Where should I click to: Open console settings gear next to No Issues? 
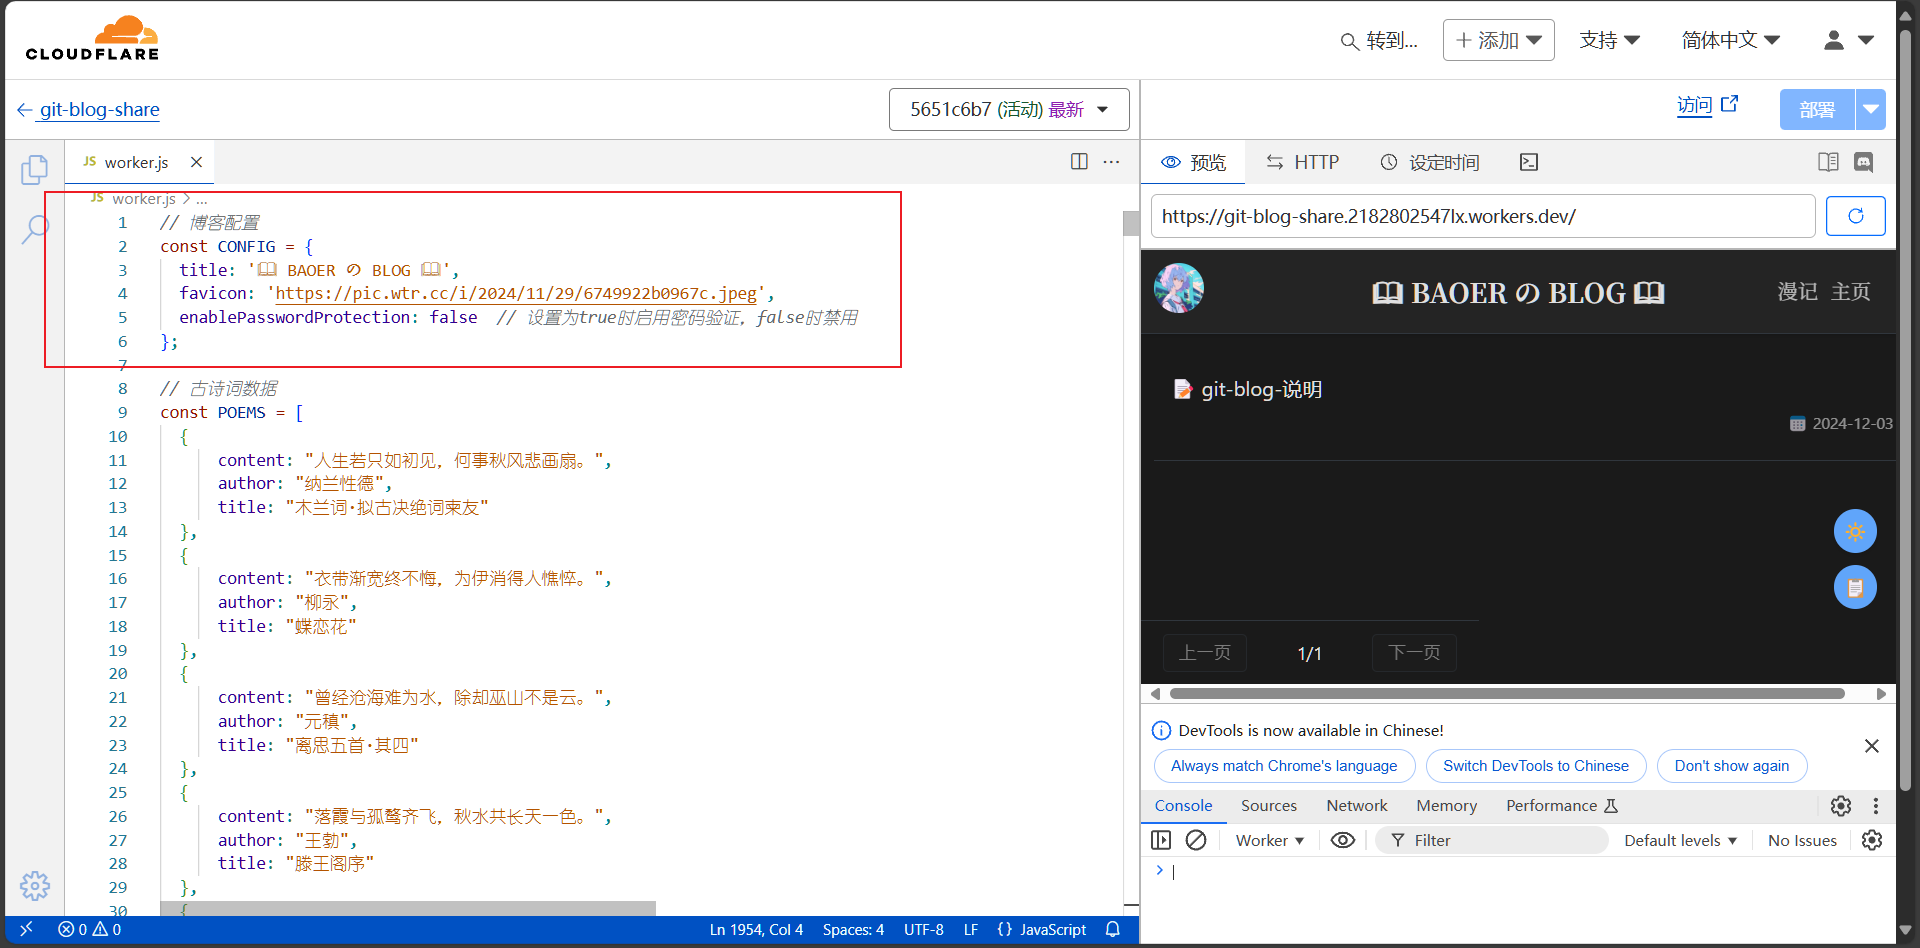pyautogui.click(x=1872, y=840)
